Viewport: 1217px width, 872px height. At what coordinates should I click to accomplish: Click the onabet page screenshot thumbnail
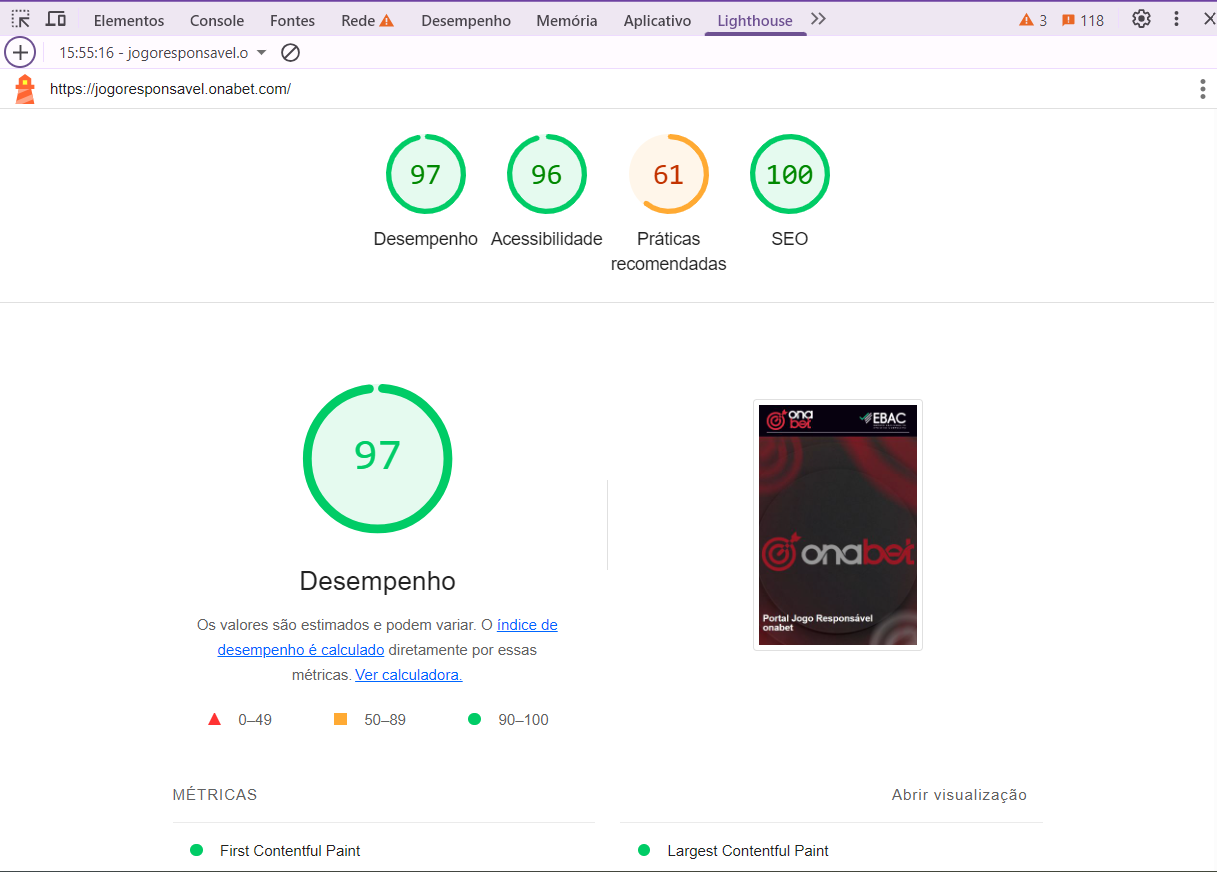(x=837, y=524)
